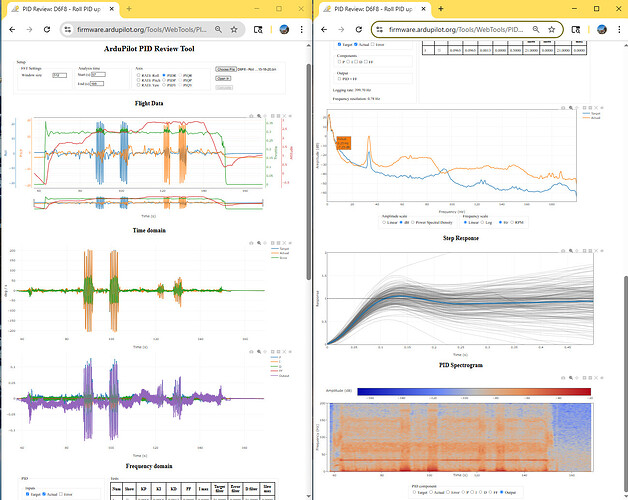Viewport: 628px width, 500px height.
Task: Select zoom tool on Time domain plot modebar
Action: pyautogui.click(x=259, y=243)
